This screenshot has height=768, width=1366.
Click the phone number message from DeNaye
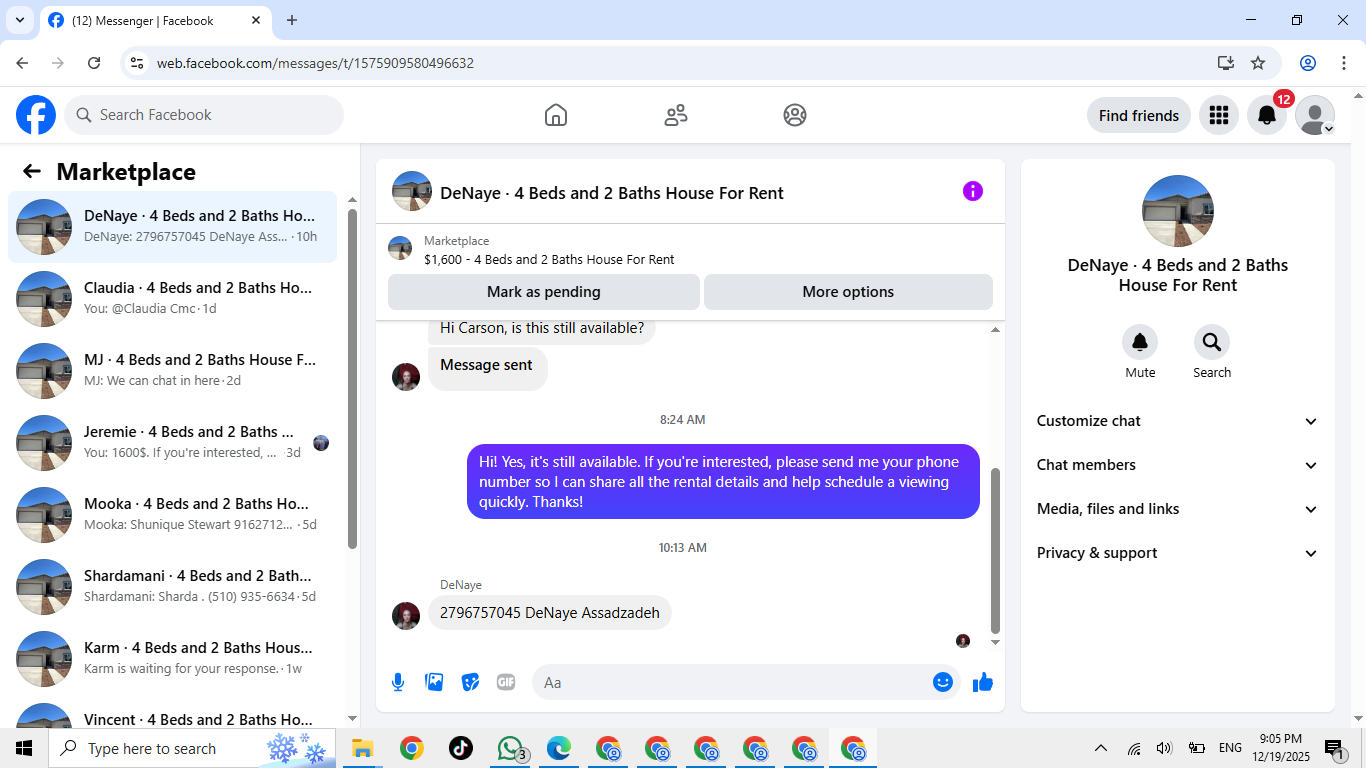[x=550, y=613]
